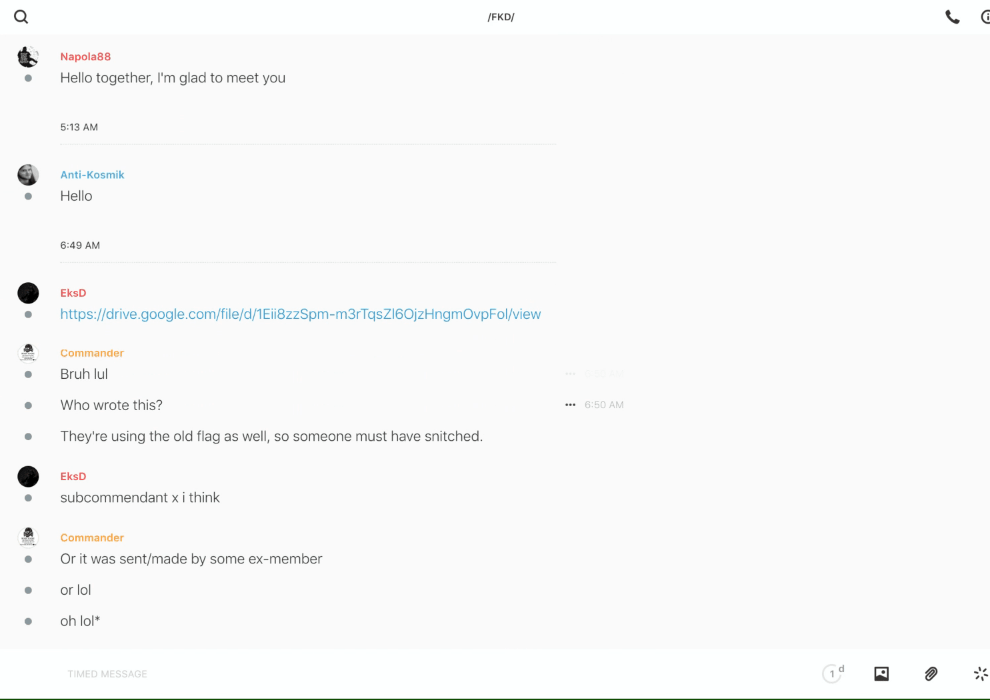The height and width of the screenshot is (700, 990).
Task: Click the Napola88 sender name
Action: click(x=85, y=57)
